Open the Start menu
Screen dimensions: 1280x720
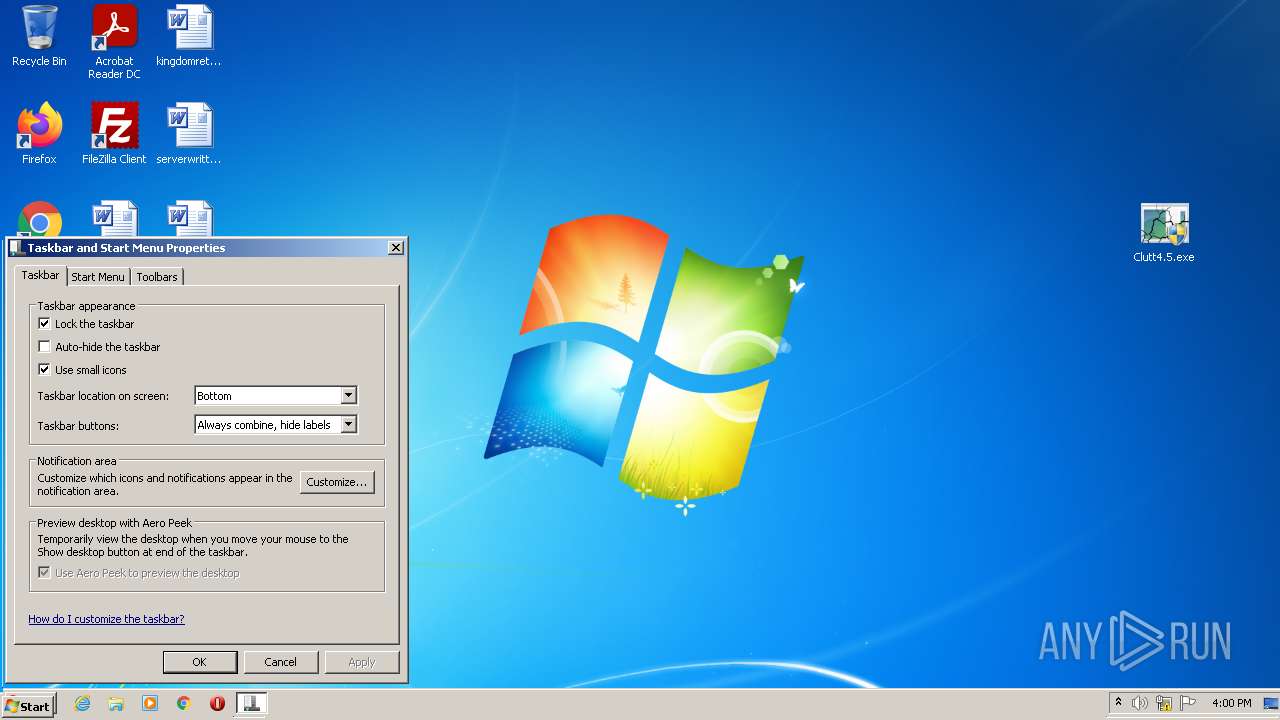tap(28, 705)
